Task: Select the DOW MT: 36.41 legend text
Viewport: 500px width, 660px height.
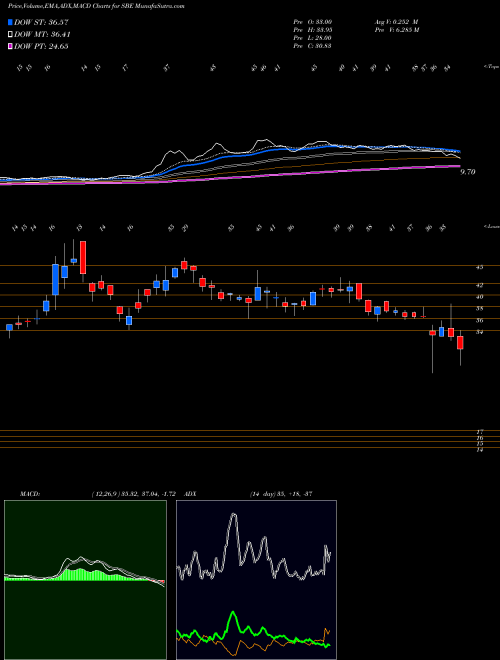Action: (42, 35)
